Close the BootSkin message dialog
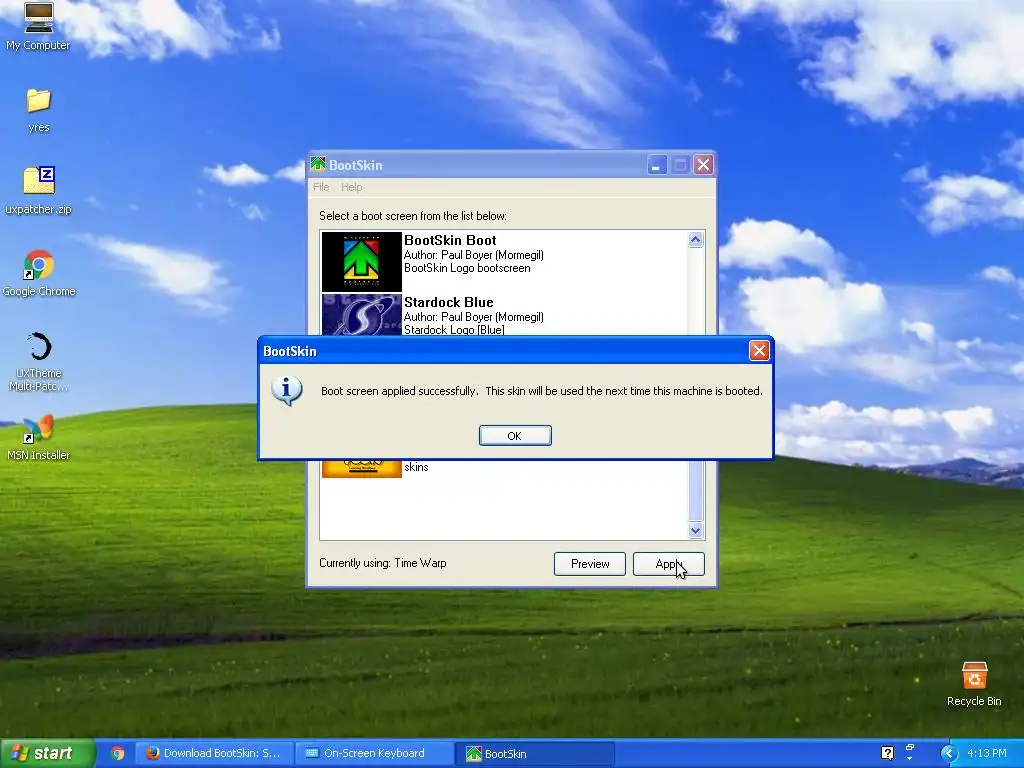Image resolution: width=1024 pixels, height=768 pixels. coord(759,351)
